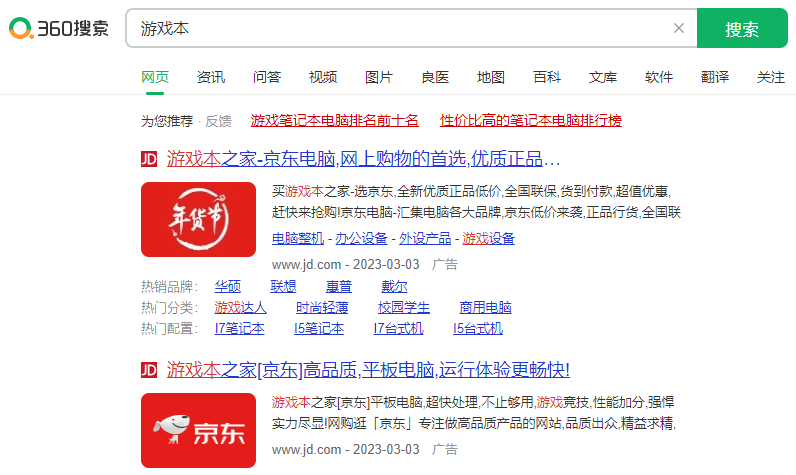Viewport: 796px width, 475px height.
Task: Open suggestion 性价比高的笔记本电脑排行榜
Action: point(530,120)
